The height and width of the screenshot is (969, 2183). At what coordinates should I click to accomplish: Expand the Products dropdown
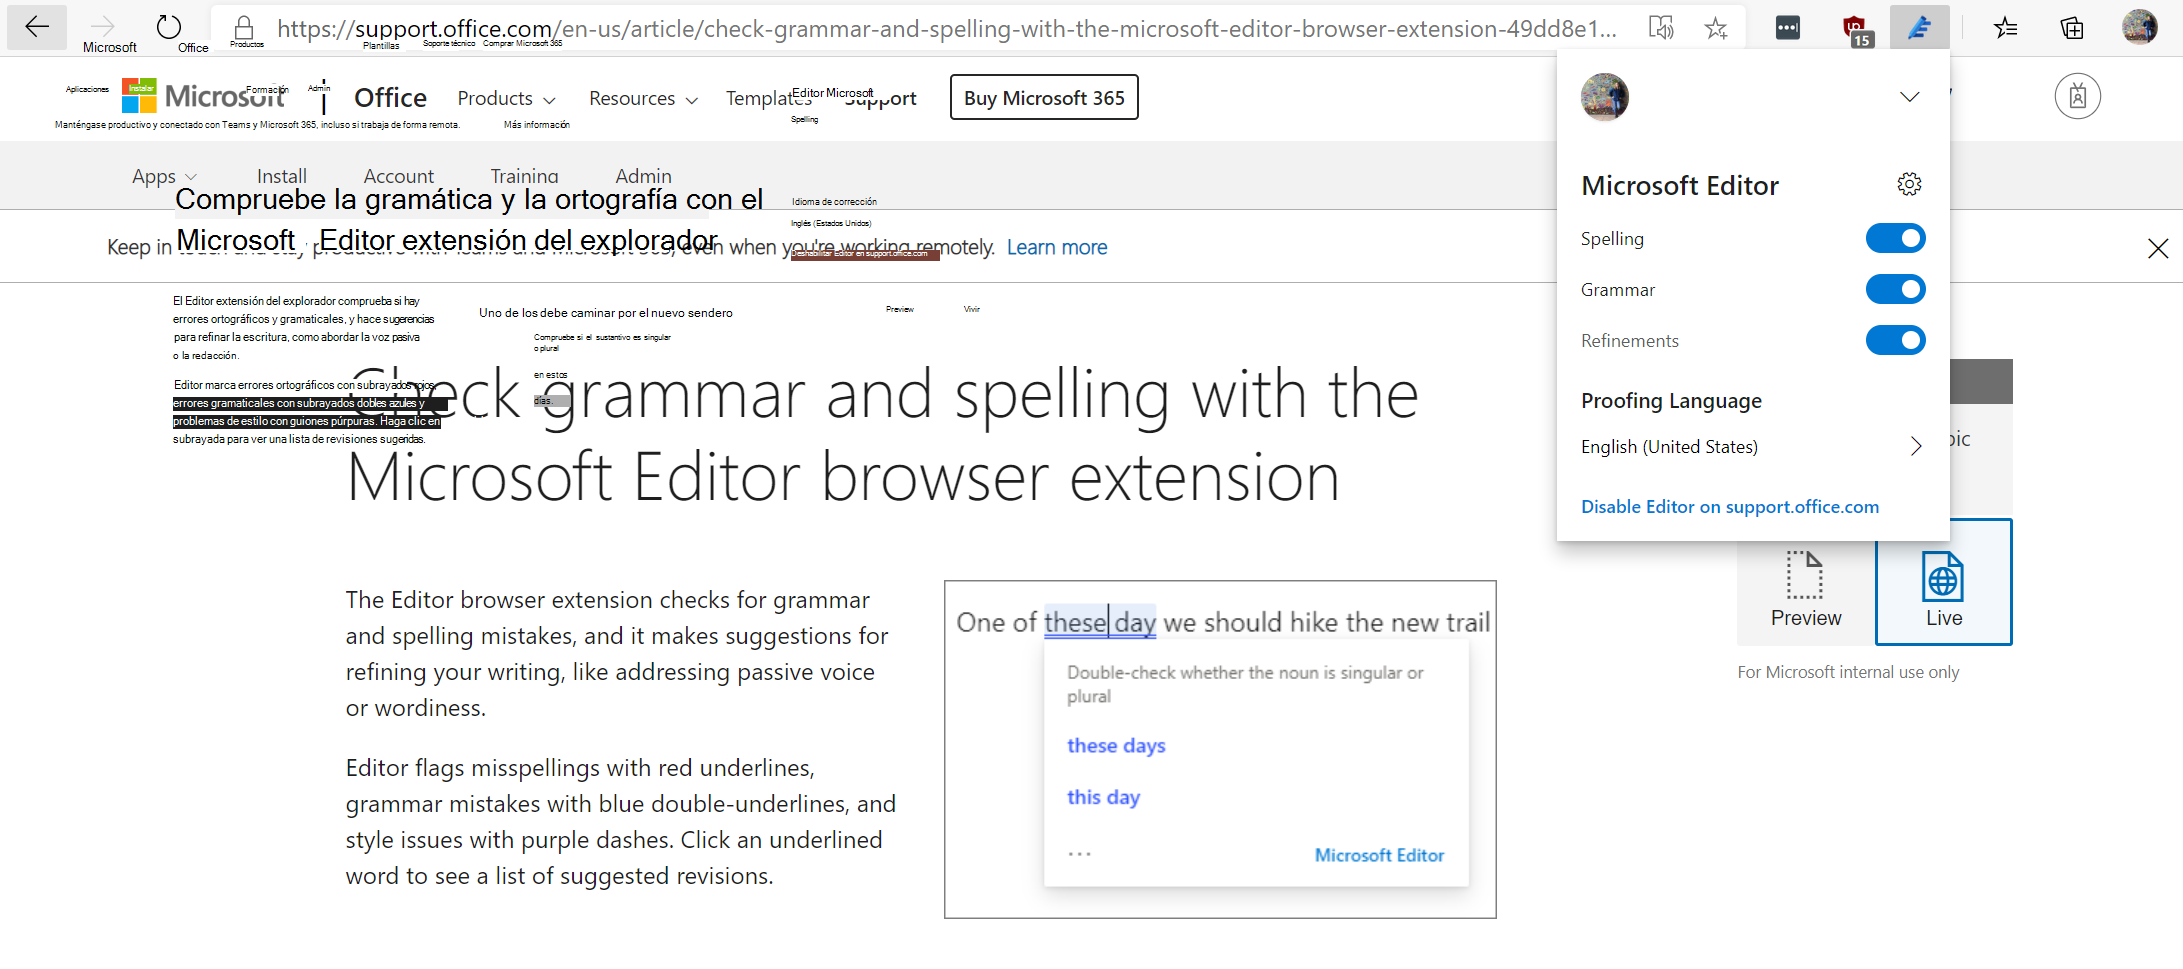click(505, 98)
